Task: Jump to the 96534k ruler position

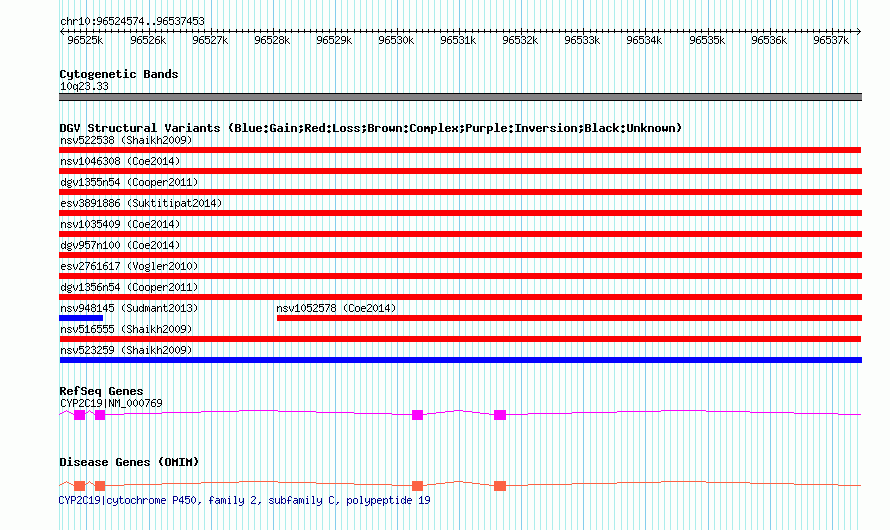Action: click(x=644, y=40)
